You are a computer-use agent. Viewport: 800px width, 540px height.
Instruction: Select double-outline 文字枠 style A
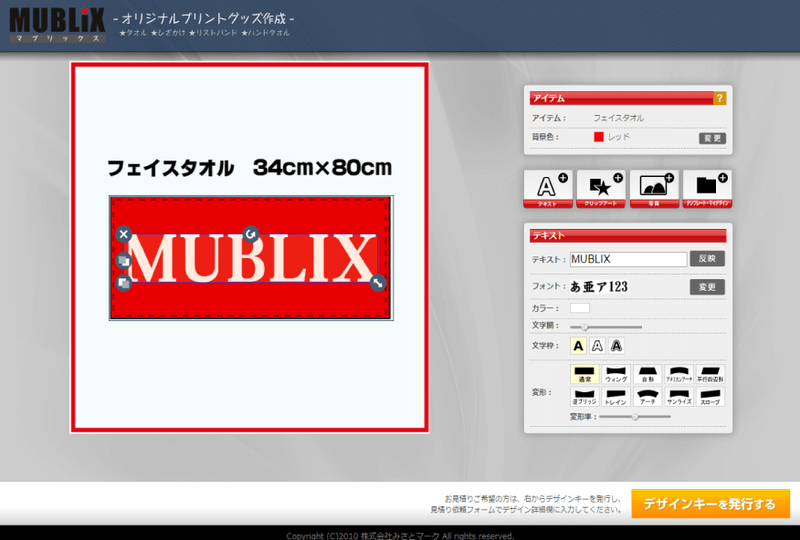616,346
